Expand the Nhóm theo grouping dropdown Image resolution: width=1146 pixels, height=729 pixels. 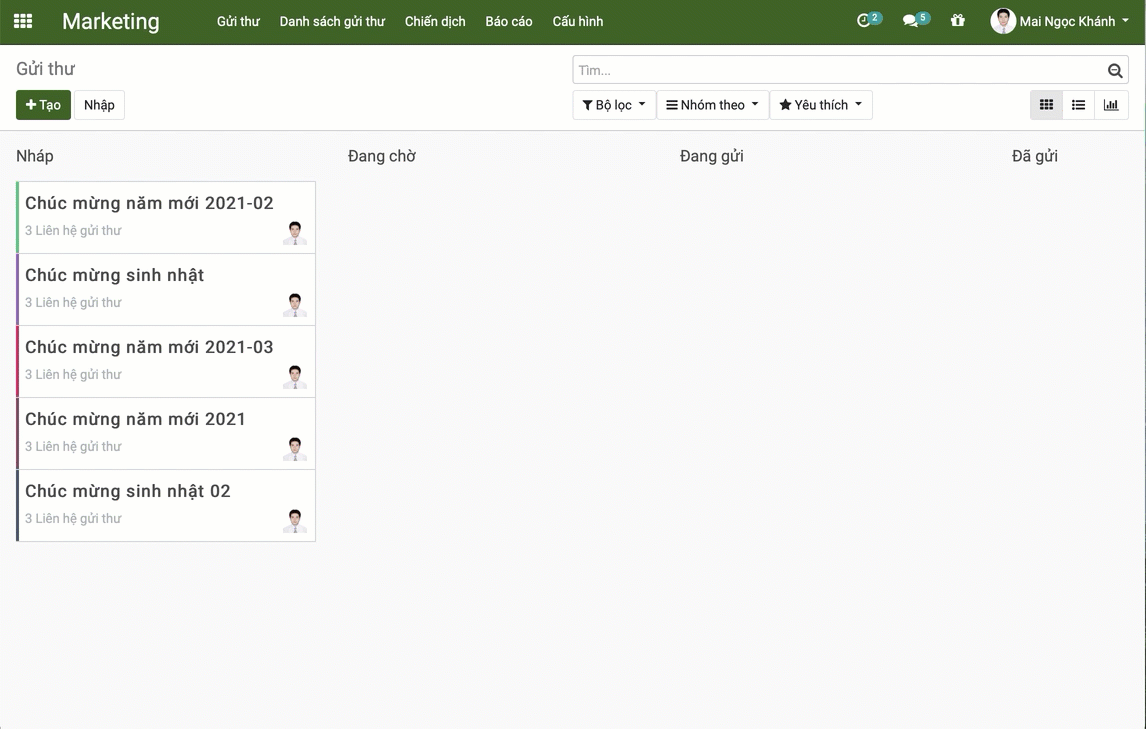(713, 105)
